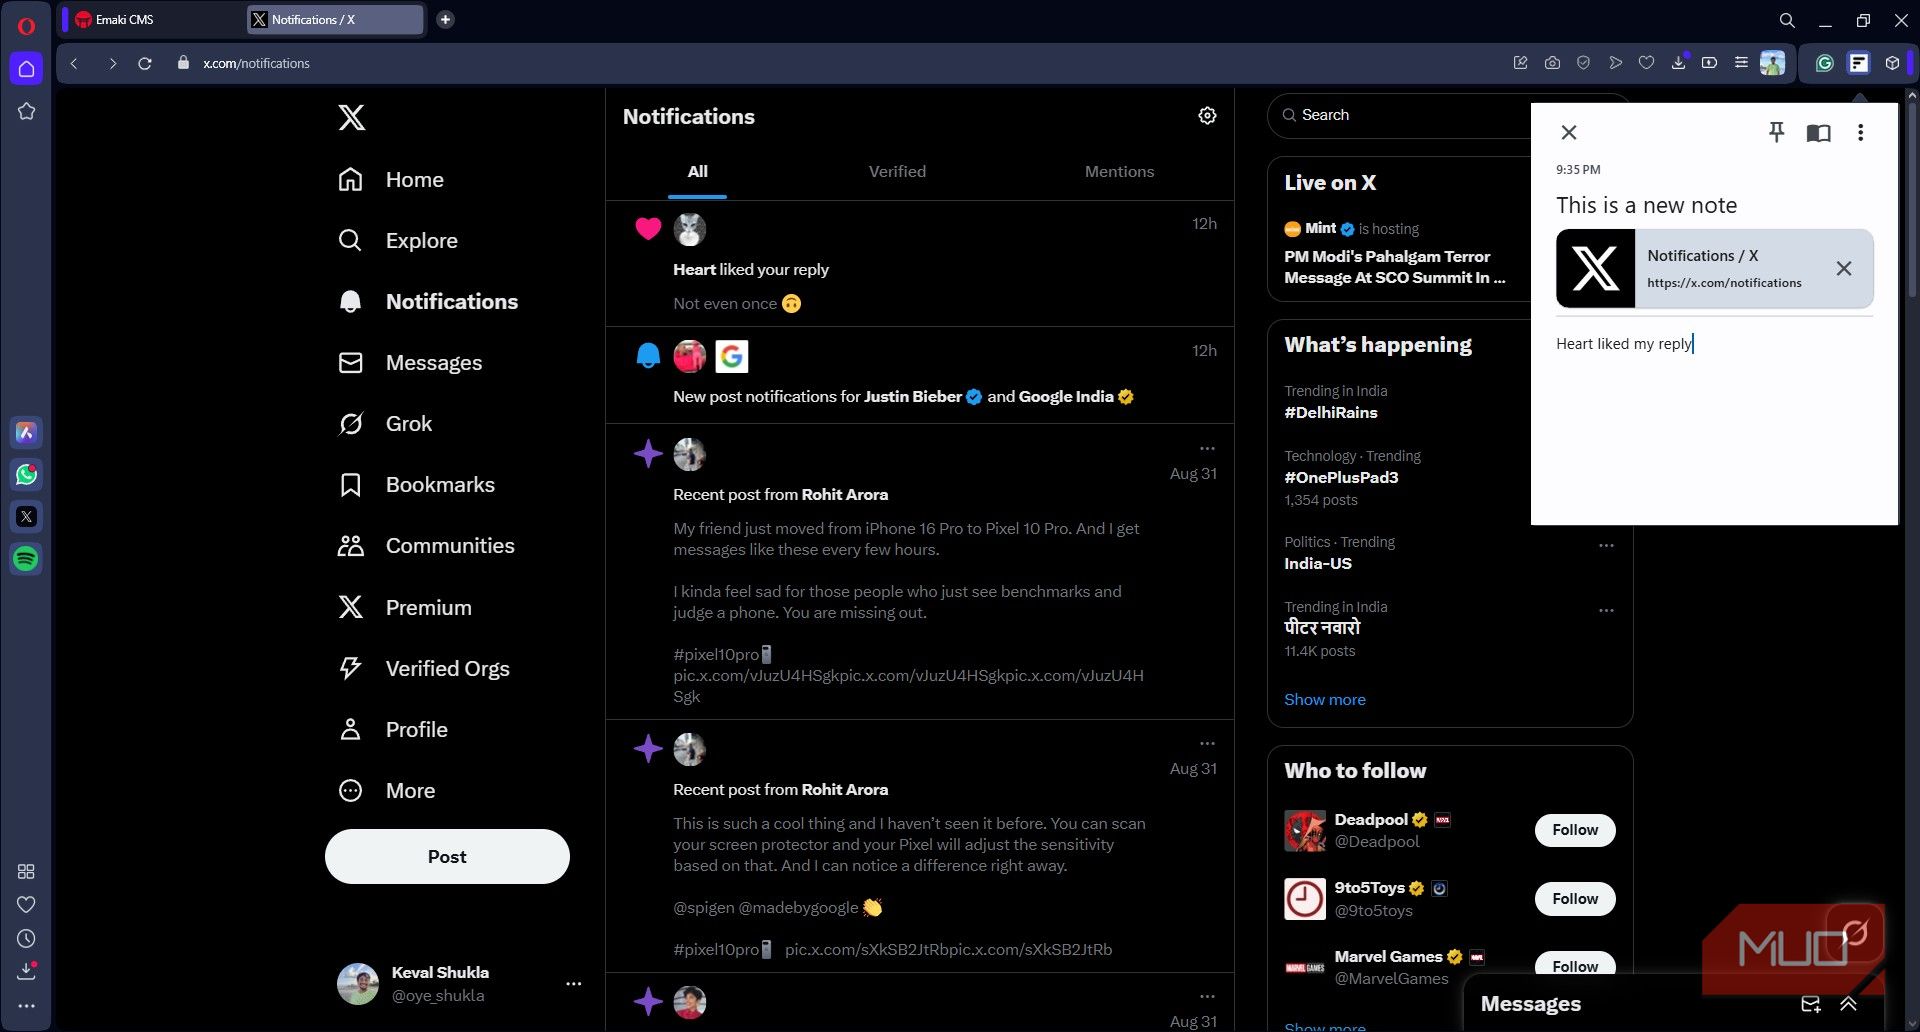Open WhatsApp in Opera sidebar
1920x1032 pixels.
27,474
